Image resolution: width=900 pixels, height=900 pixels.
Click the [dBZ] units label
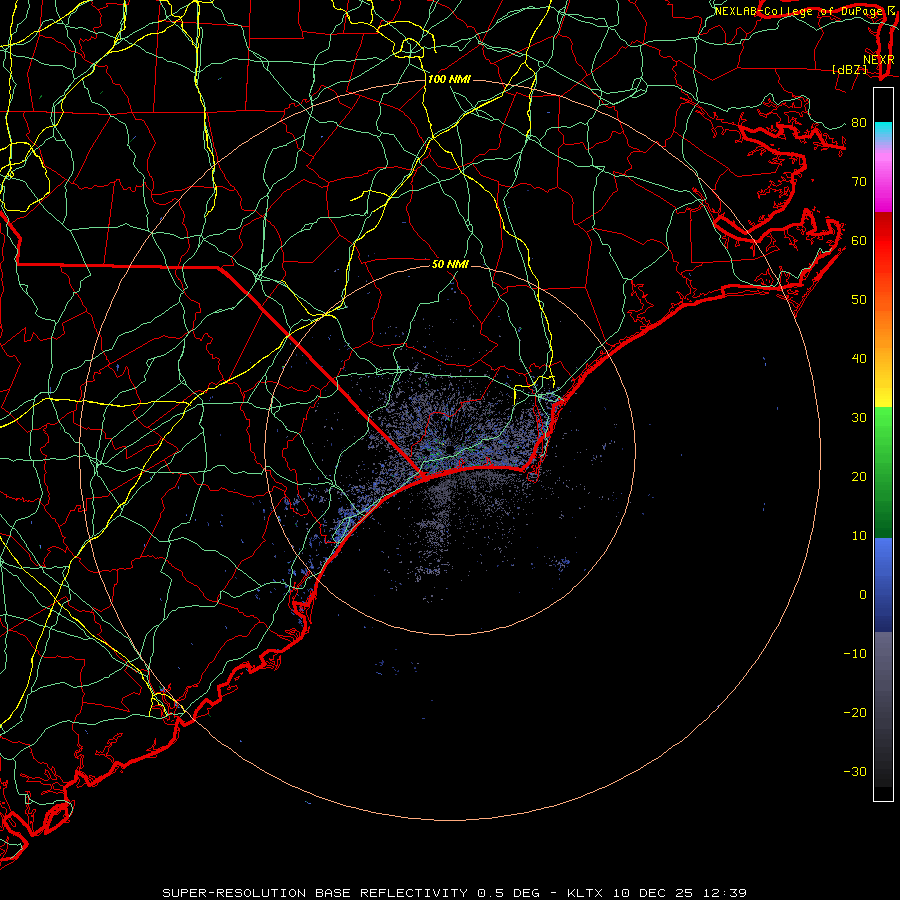coord(849,69)
